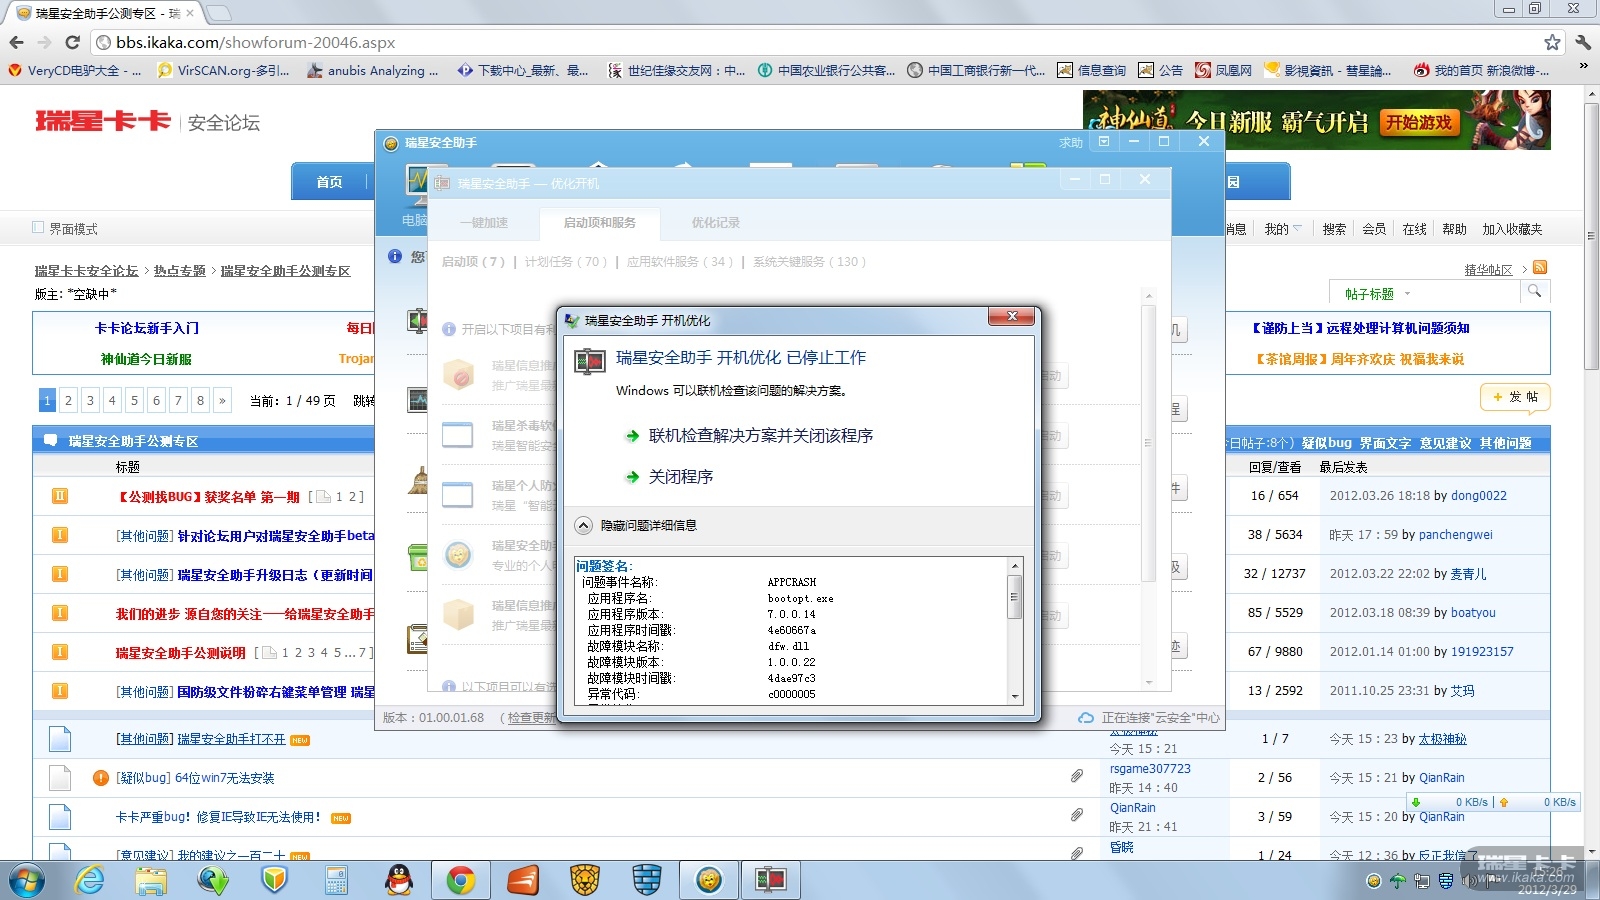Click the green umbrella tray icon
The image size is (1600, 900).
(1398, 881)
